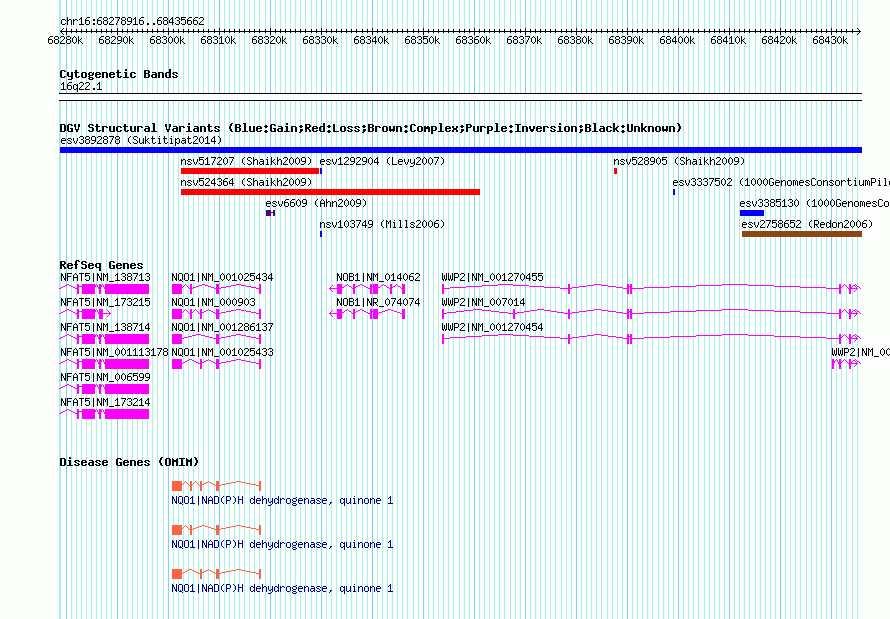Select the brown esv2758652 complex variant bar
Screen dimensions: 890x619
[802, 234]
